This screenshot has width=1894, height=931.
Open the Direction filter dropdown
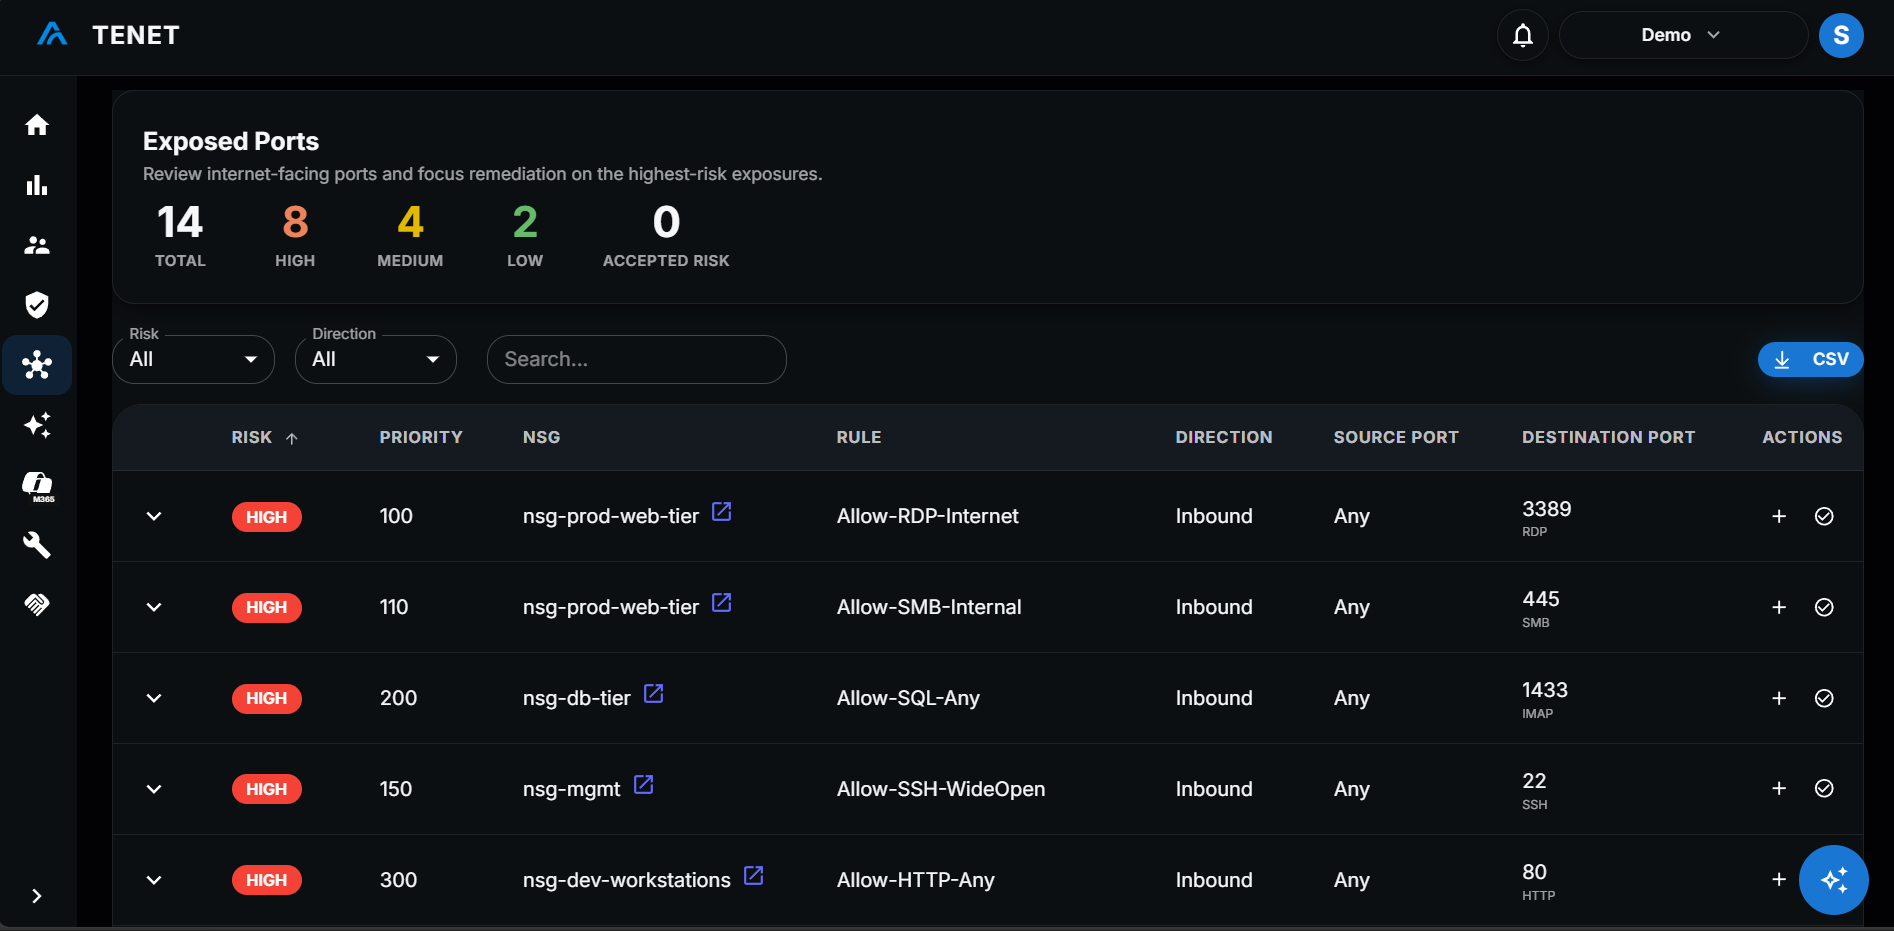coord(376,359)
